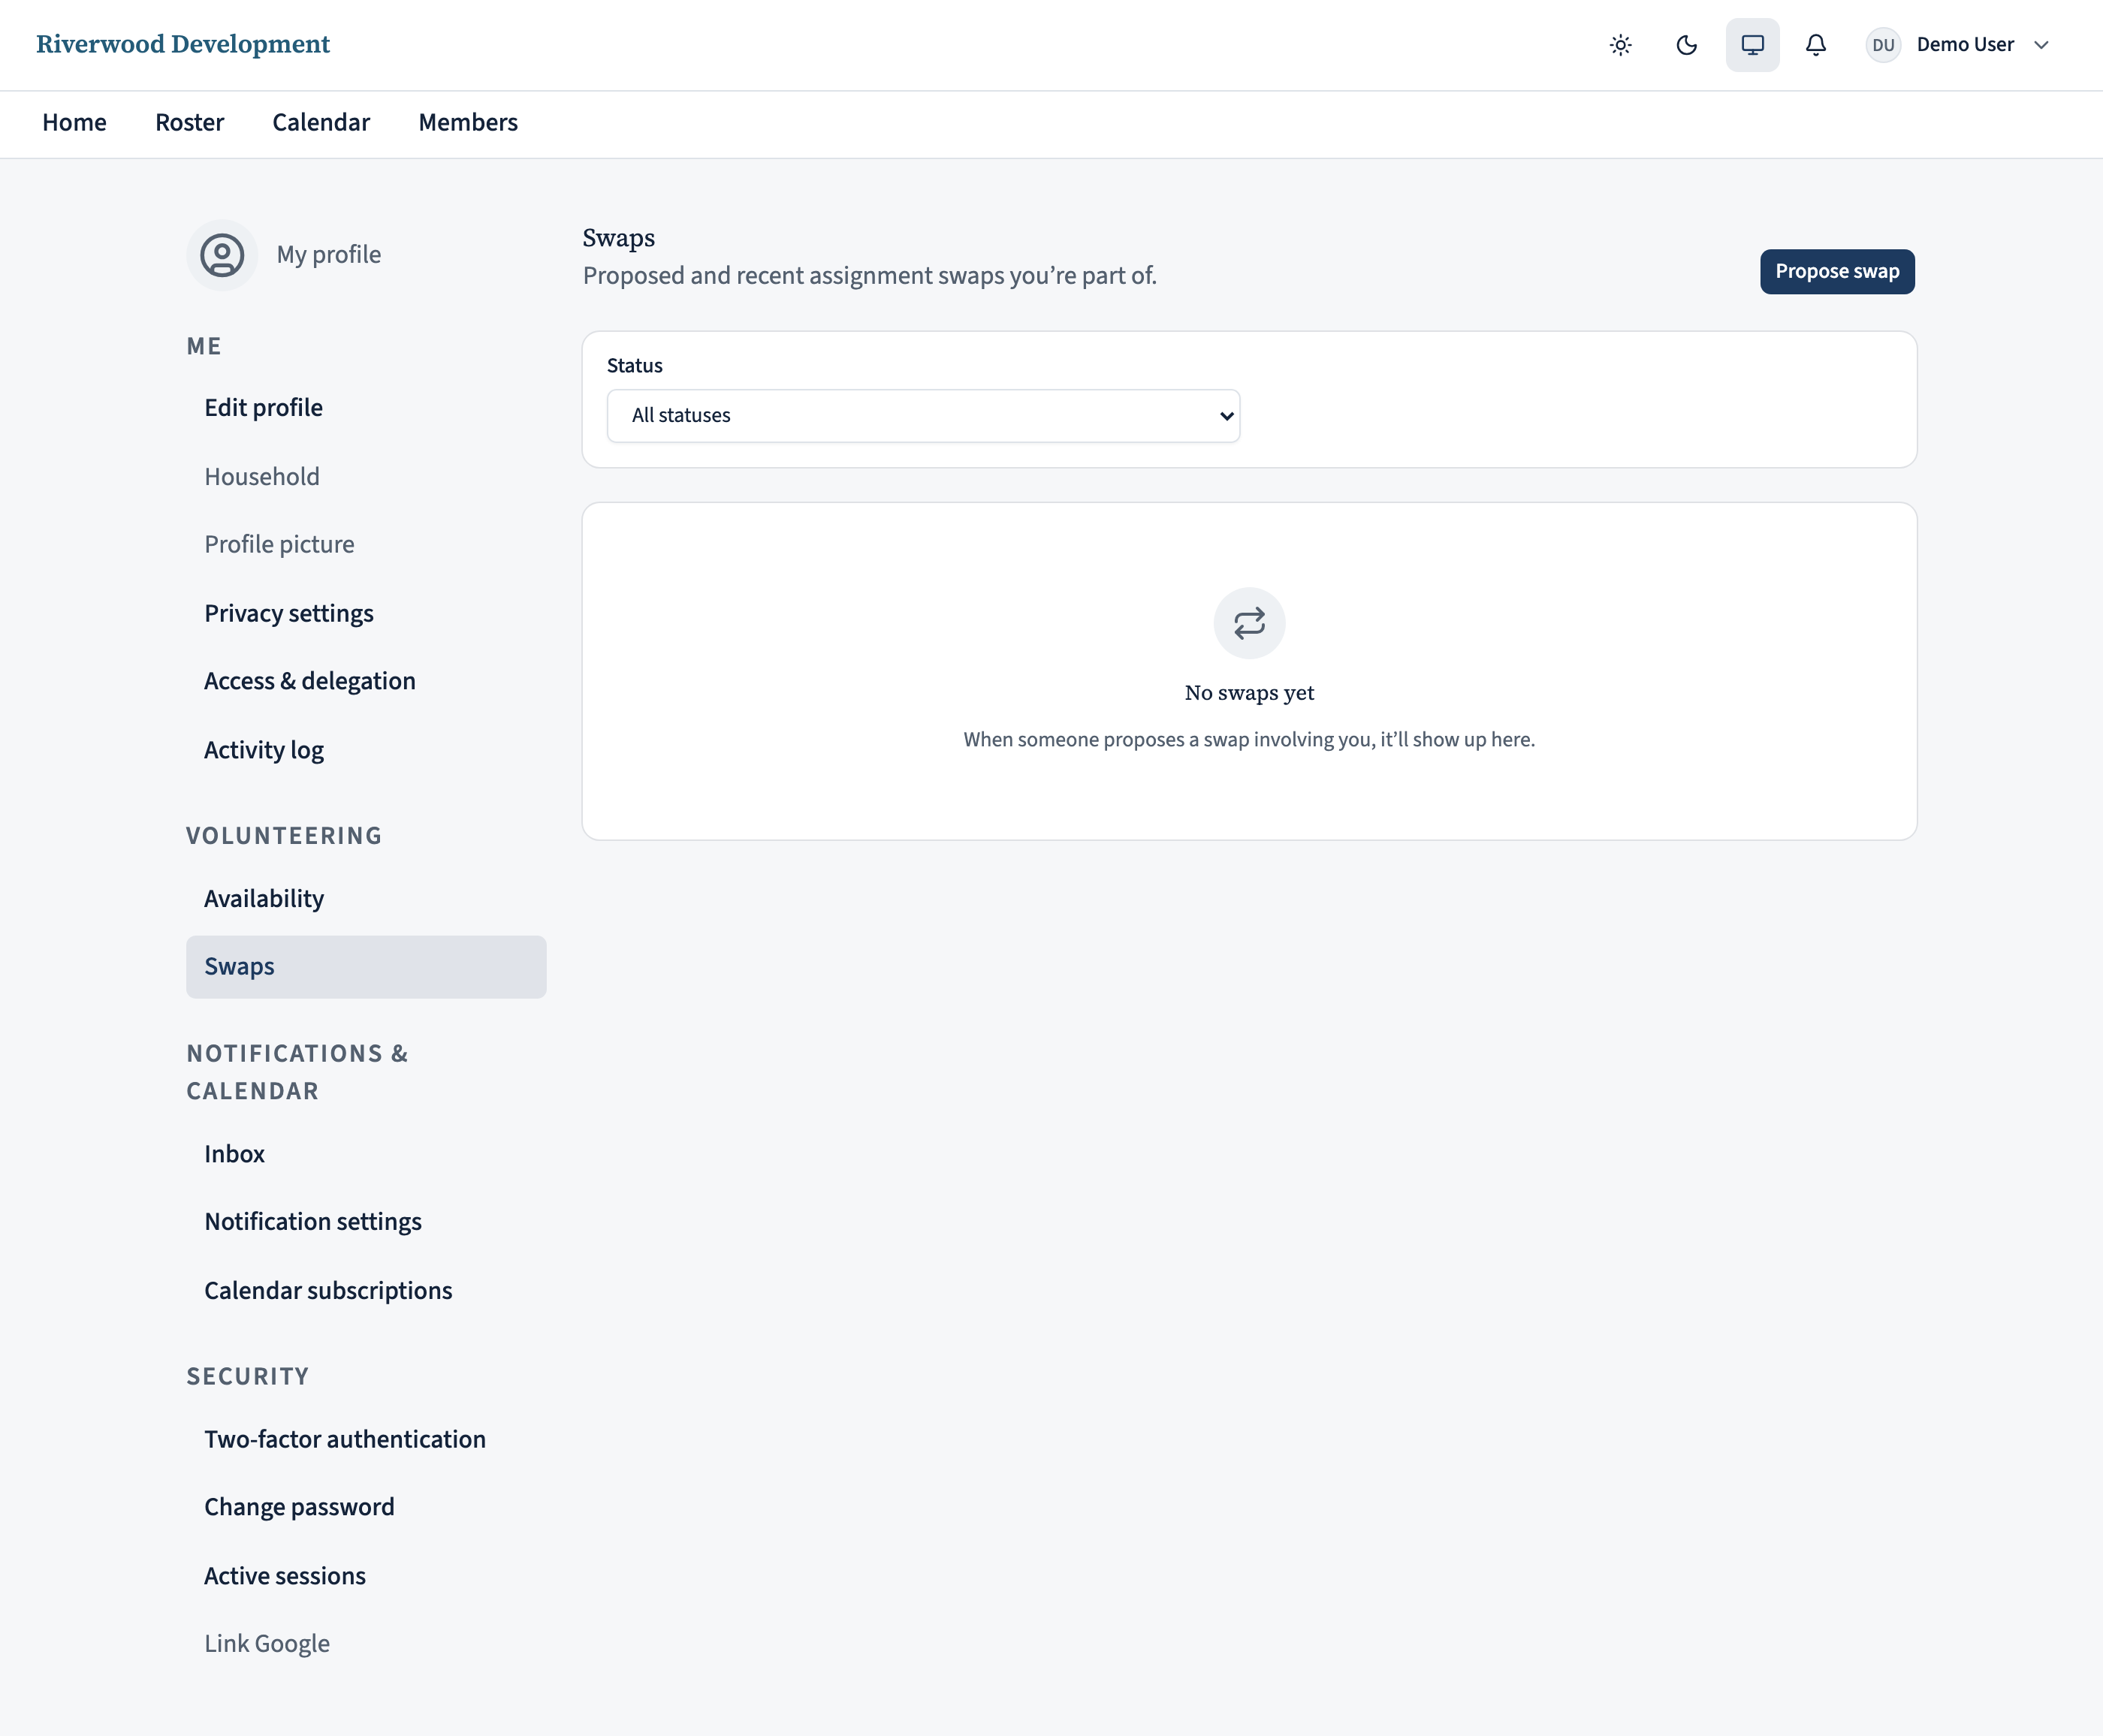
Task: Switch to dark theme moon icon
Action: pyautogui.click(x=1686, y=45)
